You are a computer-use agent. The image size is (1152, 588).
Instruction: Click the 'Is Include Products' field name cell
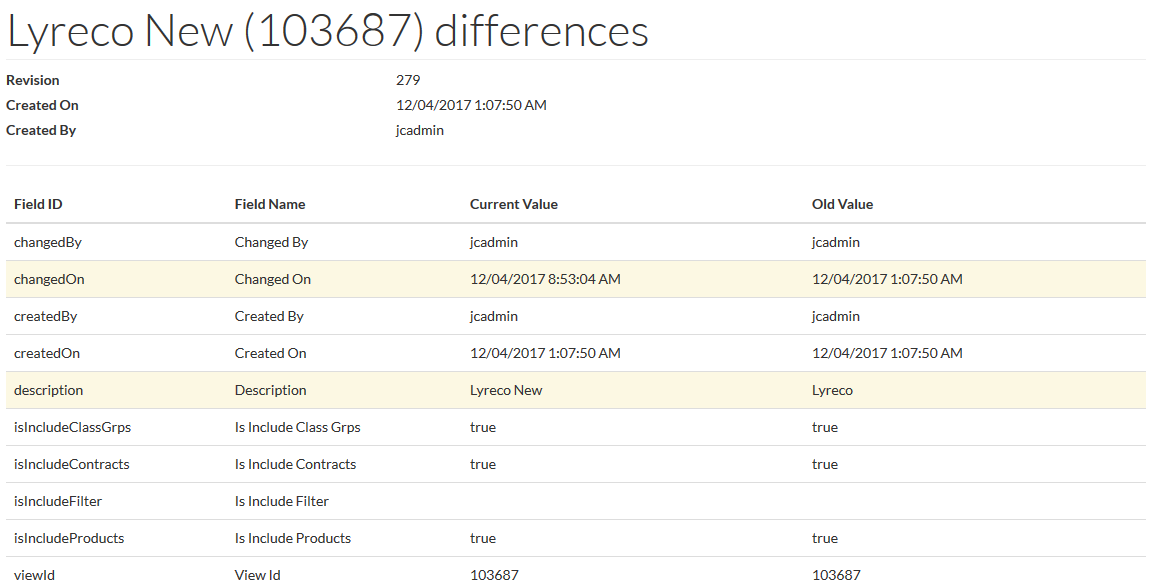(x=293, y=538)
